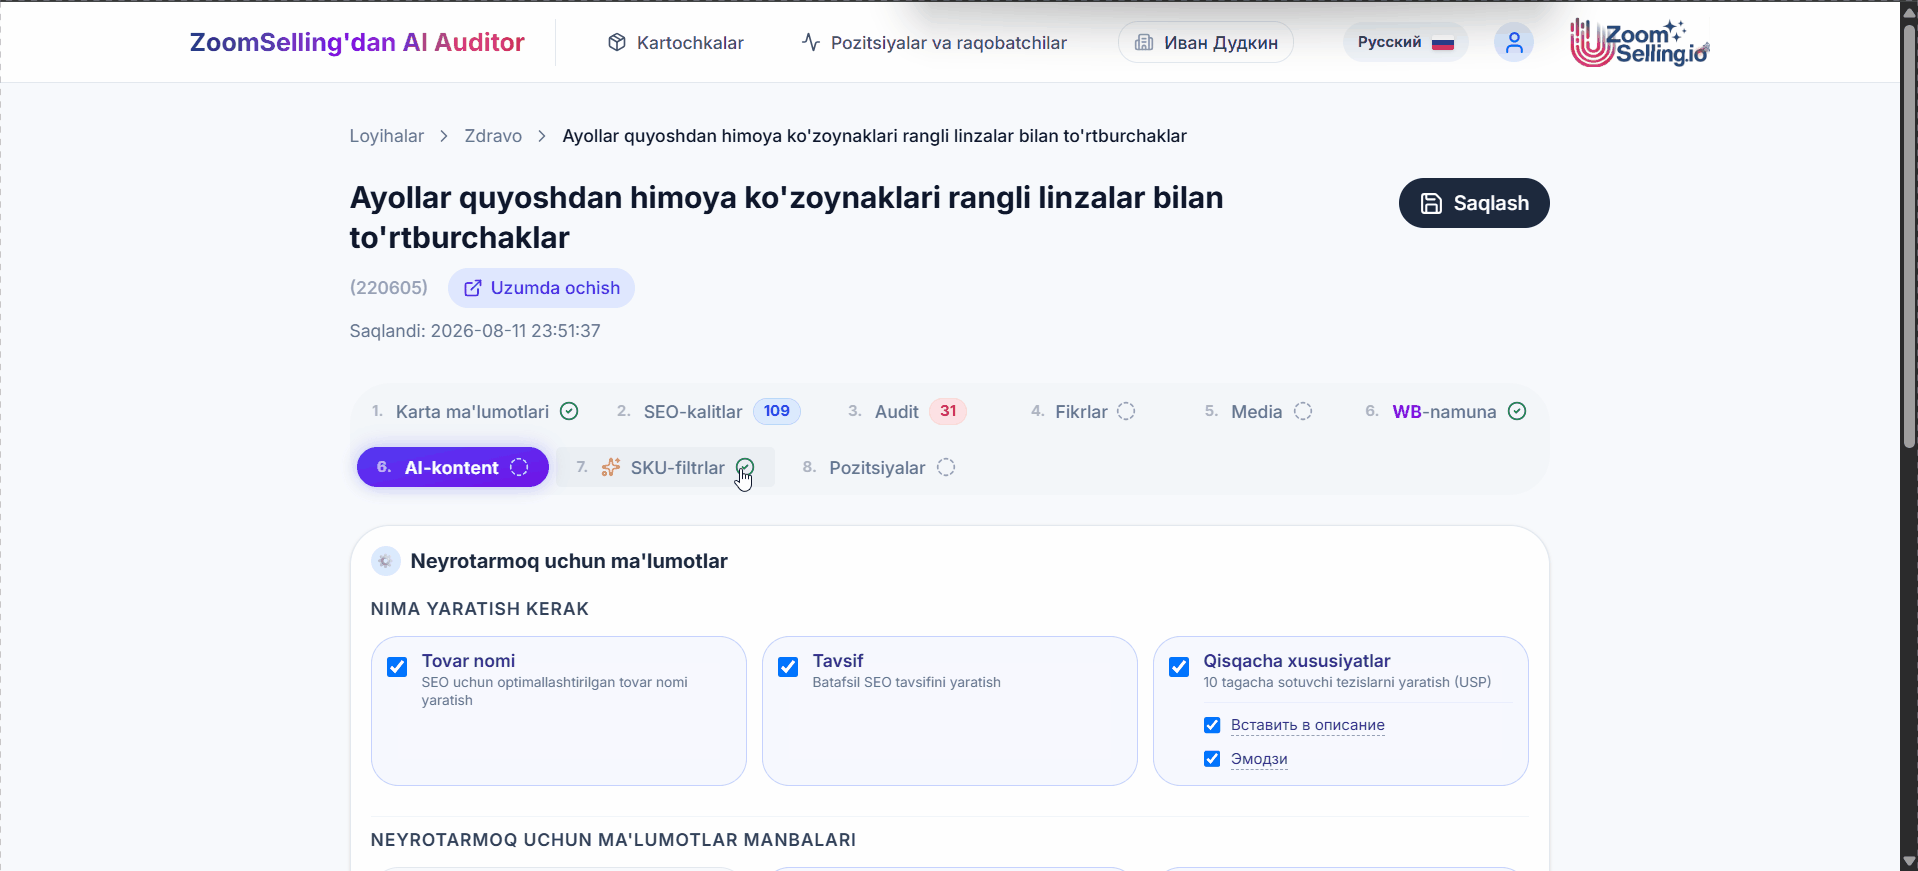Viewport: 1918px width, 871px height.
Task: Click the ZoomSelling.io logo
Action: [x=1639, y=42]
